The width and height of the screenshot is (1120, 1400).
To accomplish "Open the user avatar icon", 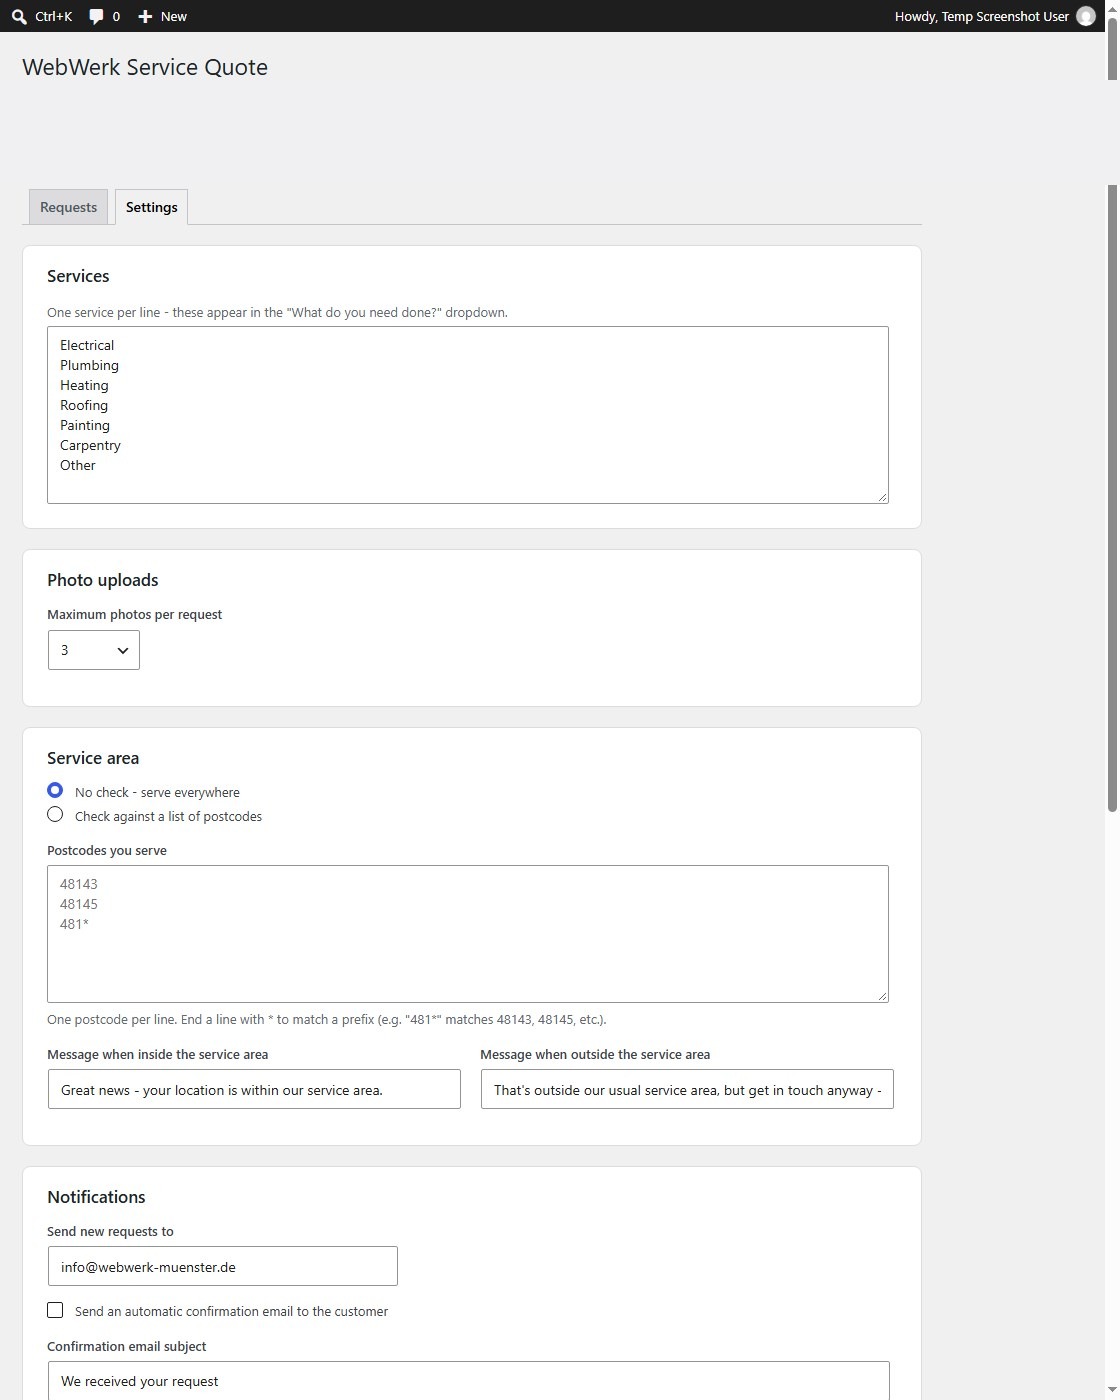I will click(1086, 16).
